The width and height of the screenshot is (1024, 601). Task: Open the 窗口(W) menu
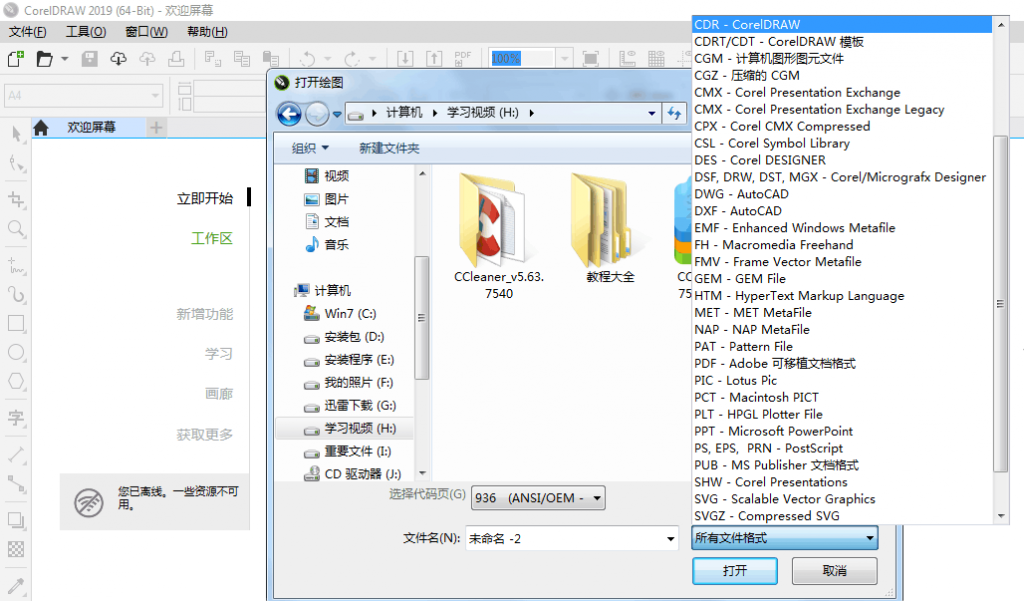tap(146, 31)
